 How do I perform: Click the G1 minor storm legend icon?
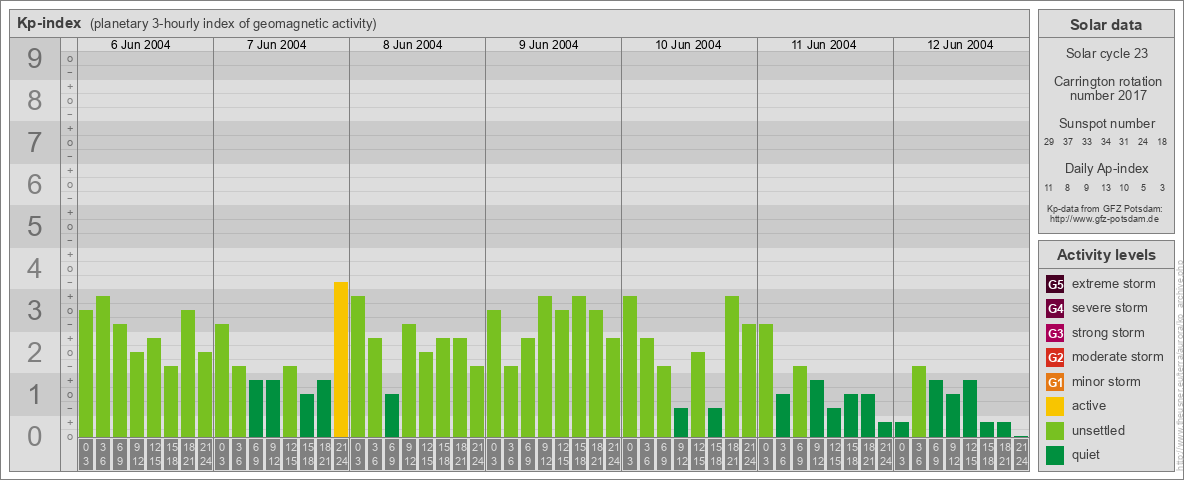pos(1055,382)
